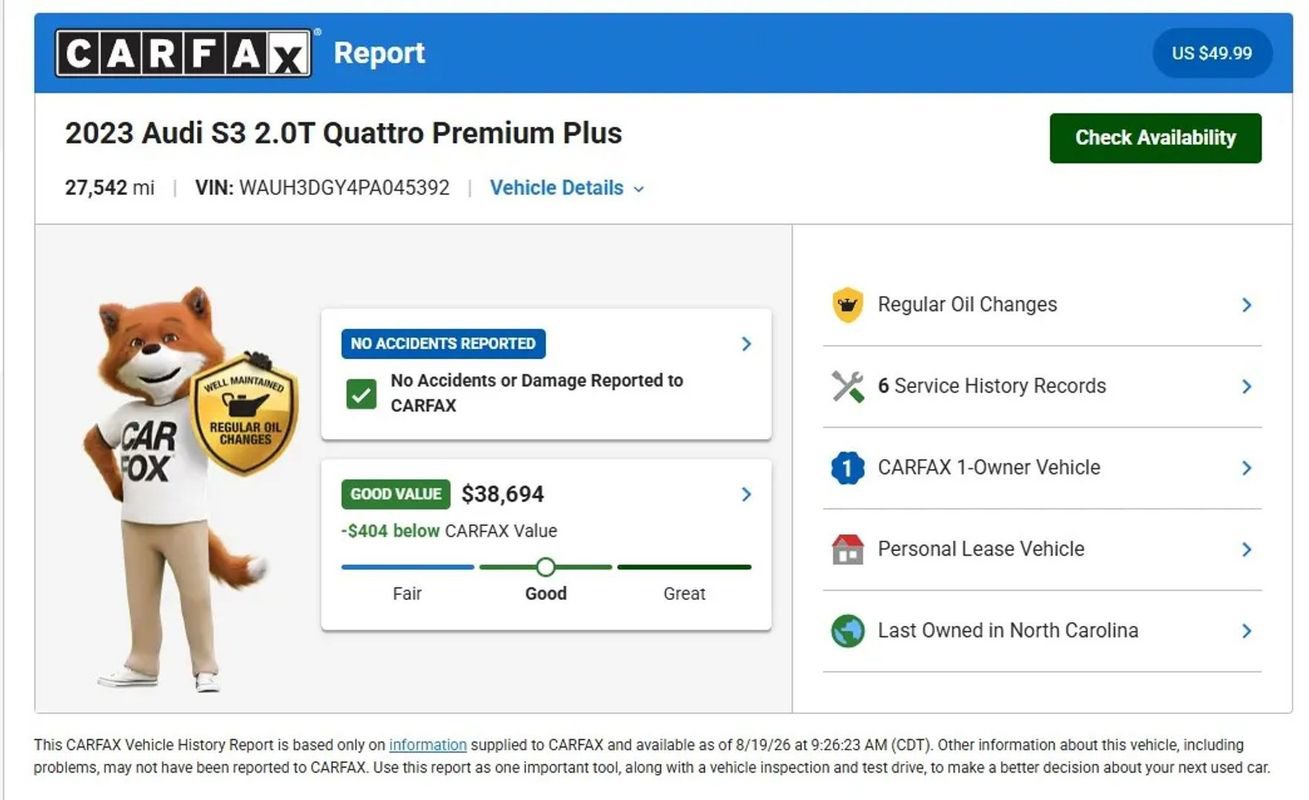Click the globe Last Owned icon
This screenshot has height=800, width=1309.
847,631
